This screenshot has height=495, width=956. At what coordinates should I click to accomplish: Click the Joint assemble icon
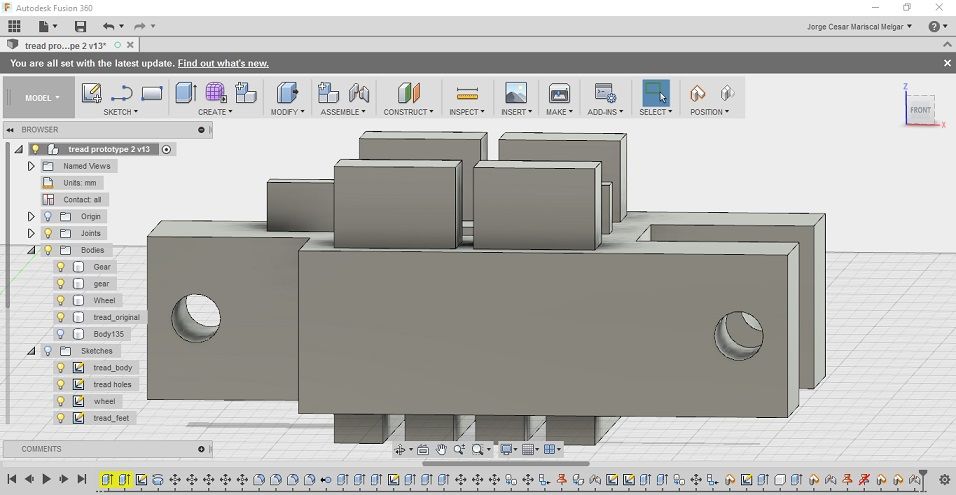(359, 93)
